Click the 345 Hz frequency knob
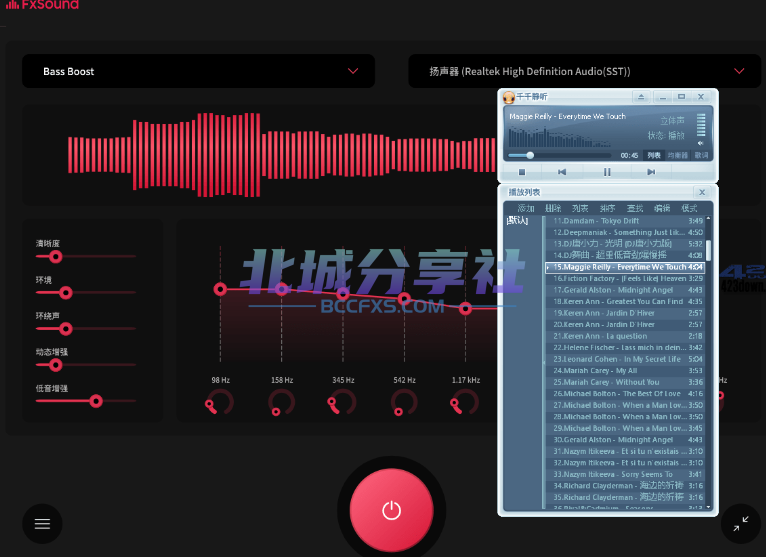766x557 pixels. click(343, 402)
